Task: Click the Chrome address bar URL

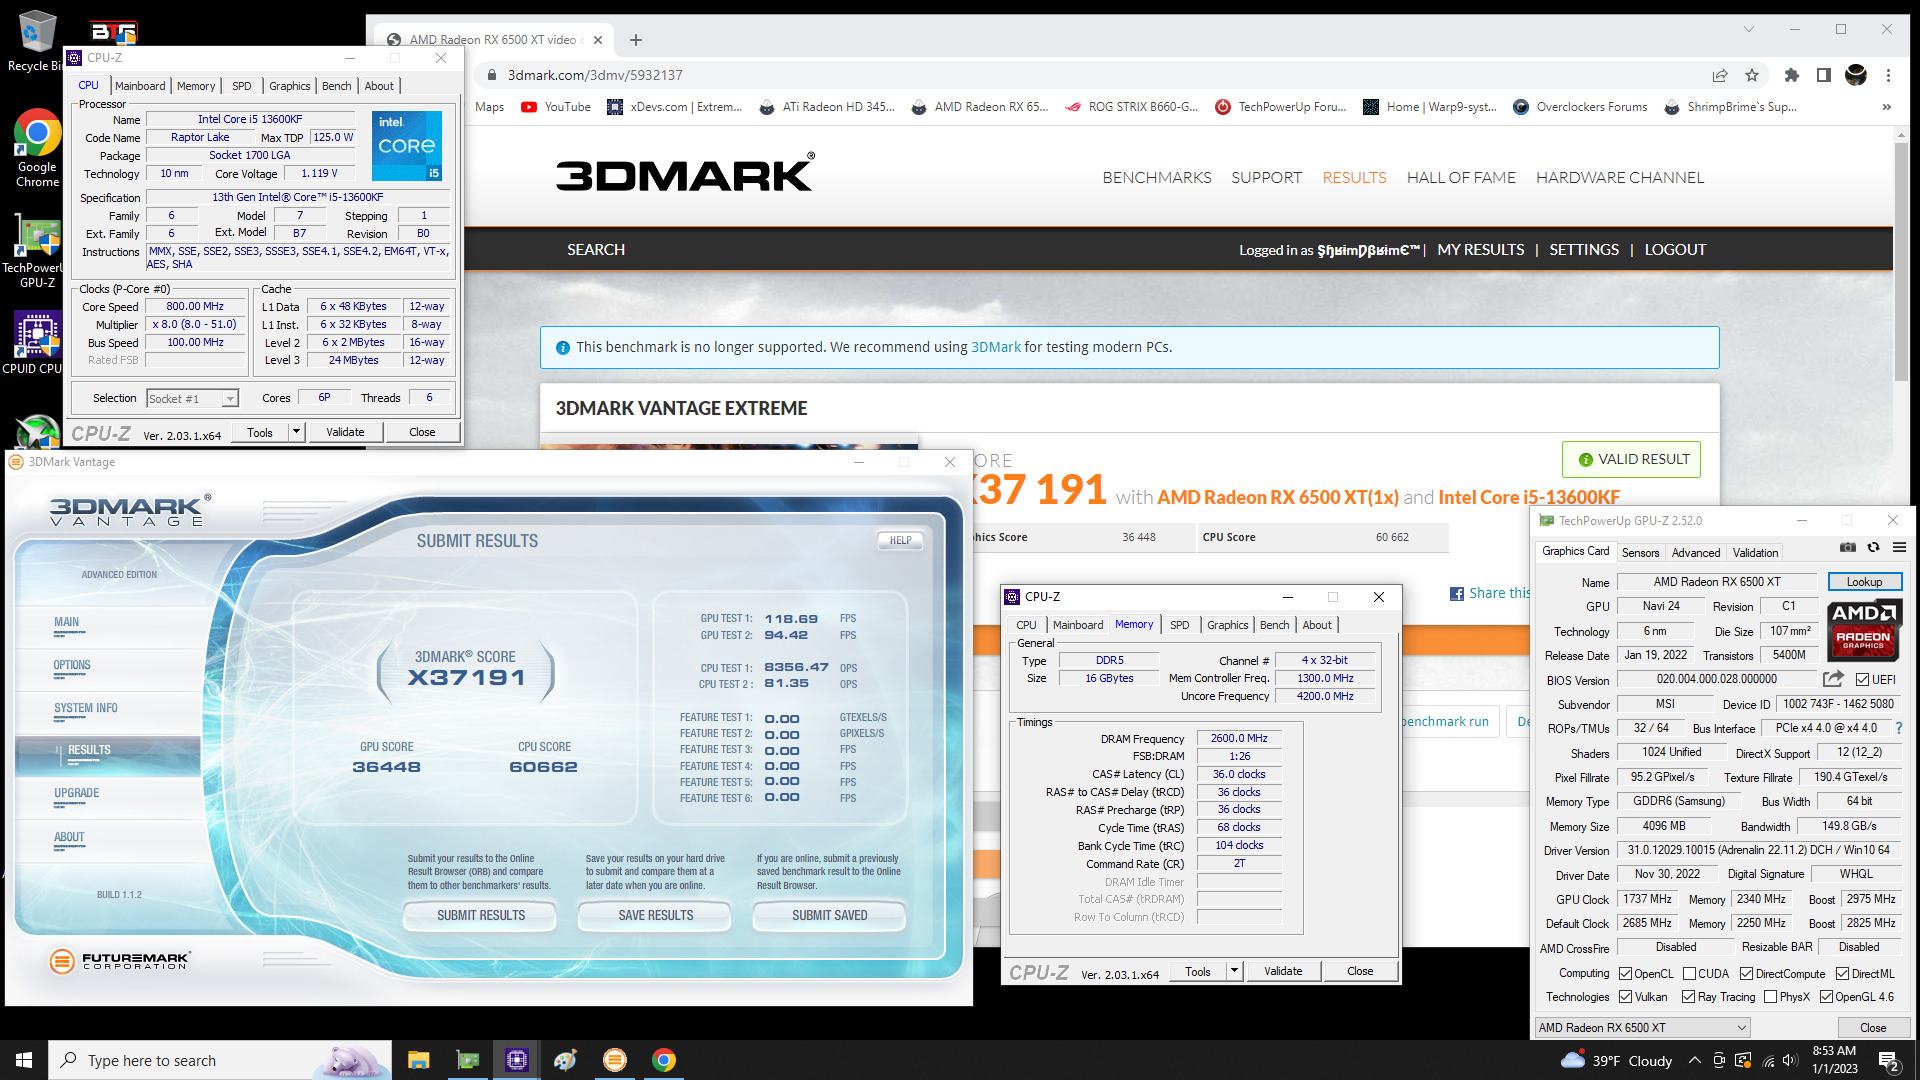Action: 595,75
